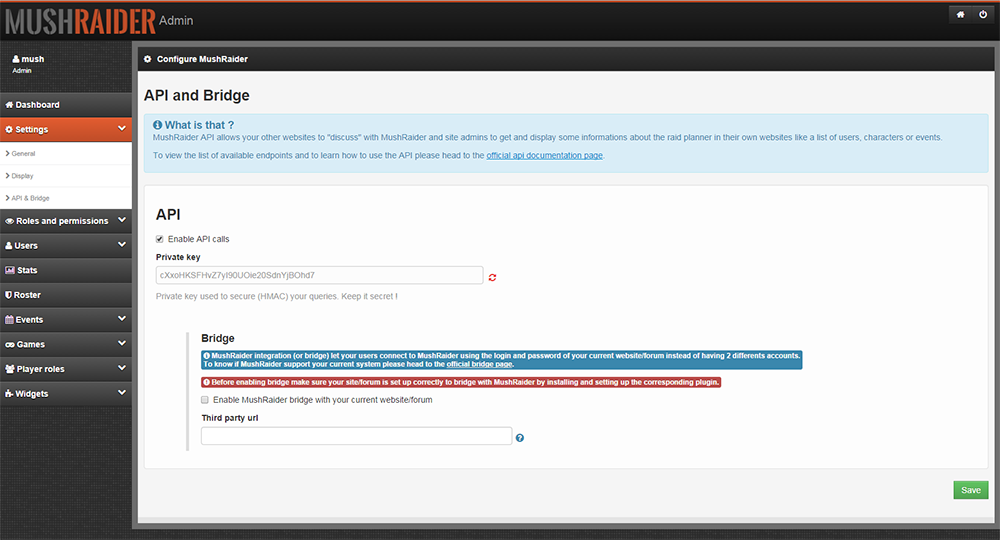Open the Settings menu item
The image size is (1000, 540).
66,129
